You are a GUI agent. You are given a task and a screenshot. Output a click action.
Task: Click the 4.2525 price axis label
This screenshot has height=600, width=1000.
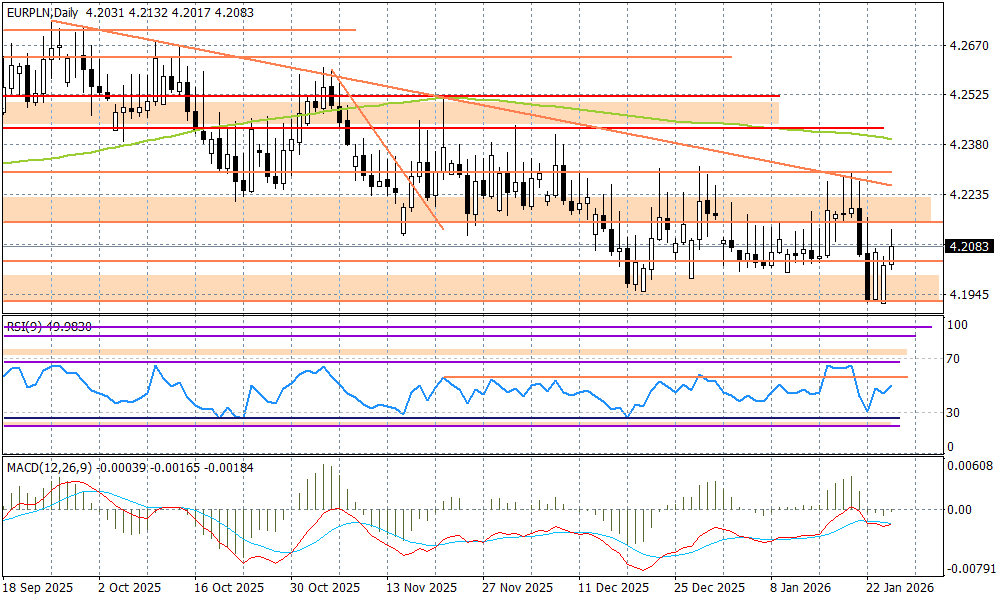[x=968, y=96]
